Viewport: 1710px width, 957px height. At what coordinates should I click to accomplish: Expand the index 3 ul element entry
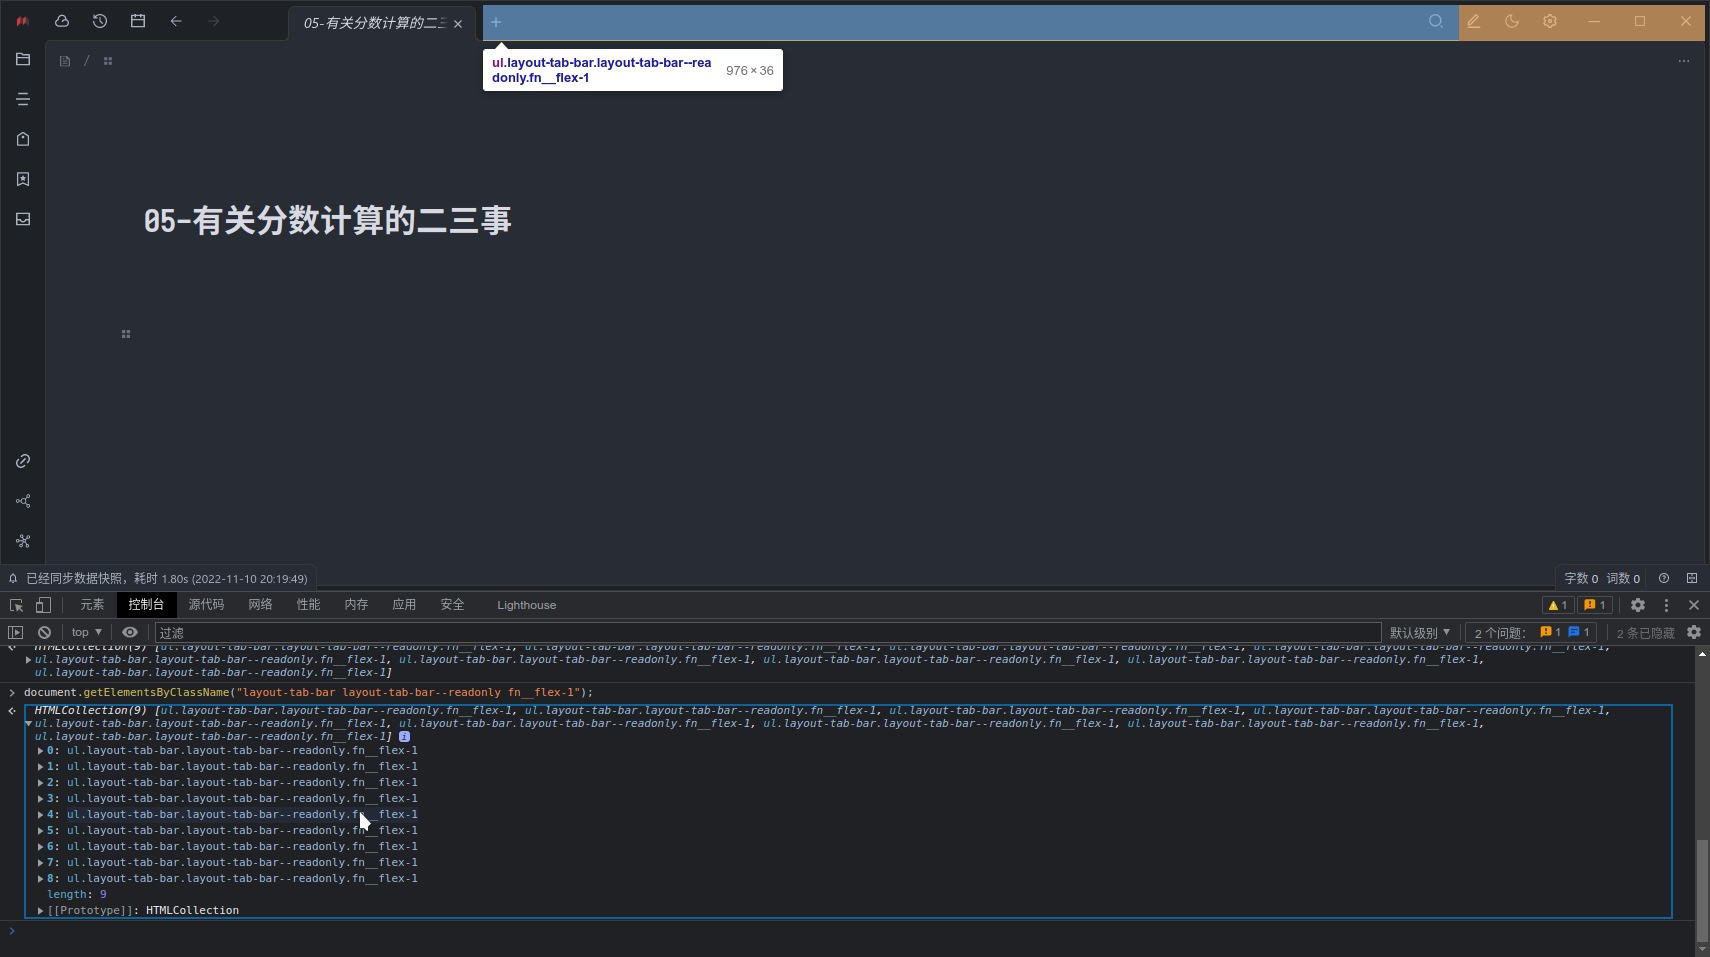click(x=40, y=798)
